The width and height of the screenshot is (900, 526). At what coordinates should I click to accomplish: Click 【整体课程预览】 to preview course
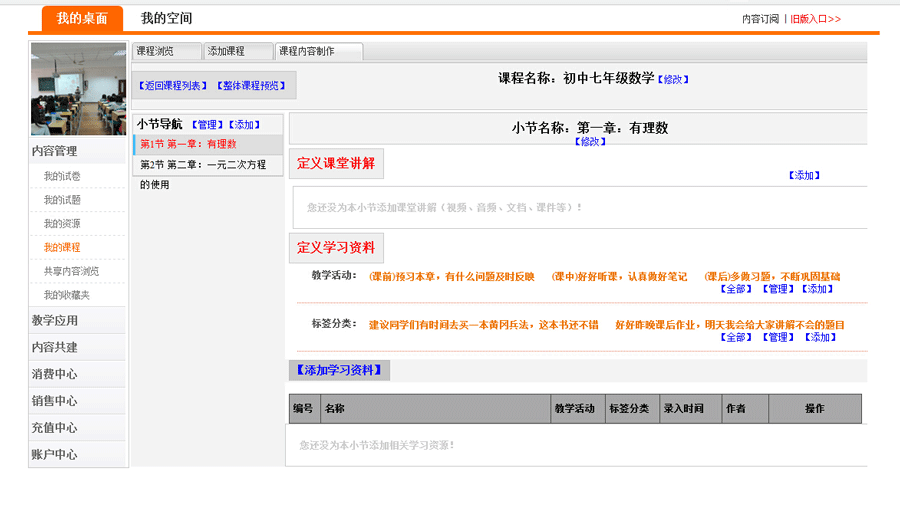click(x=252, y=86)
